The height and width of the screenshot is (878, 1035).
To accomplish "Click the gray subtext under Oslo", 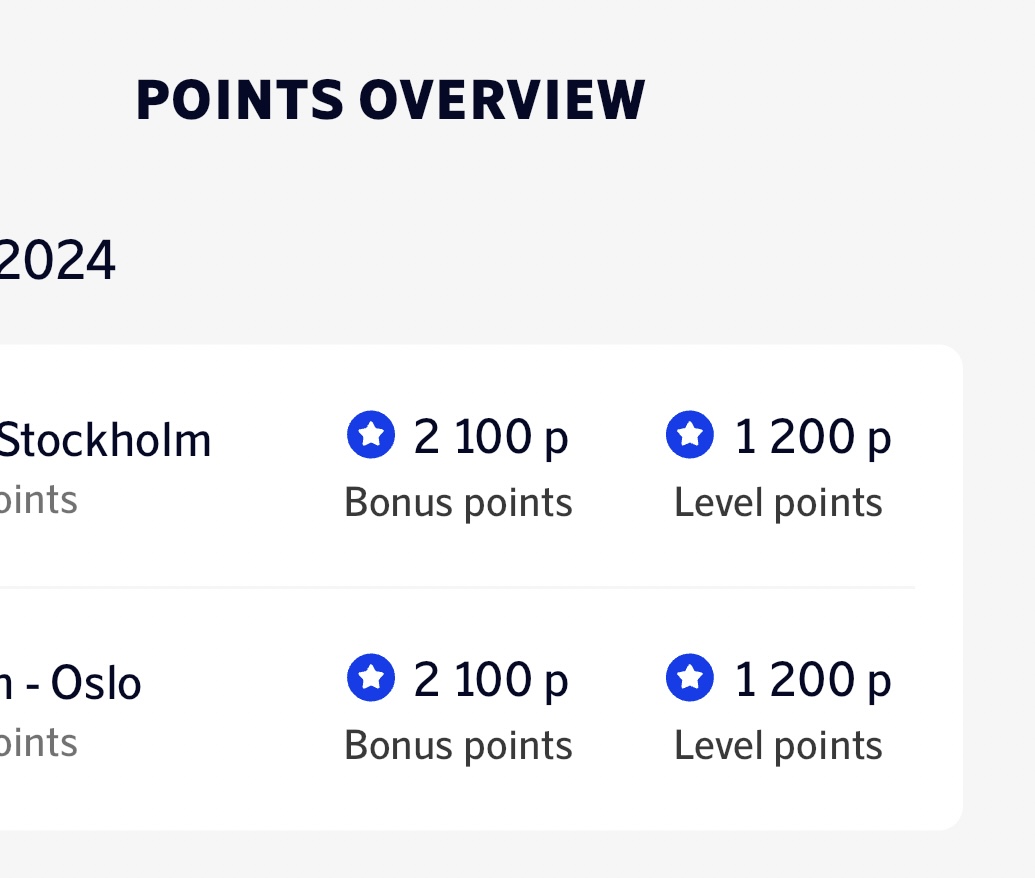I will [x=38, y=743].
